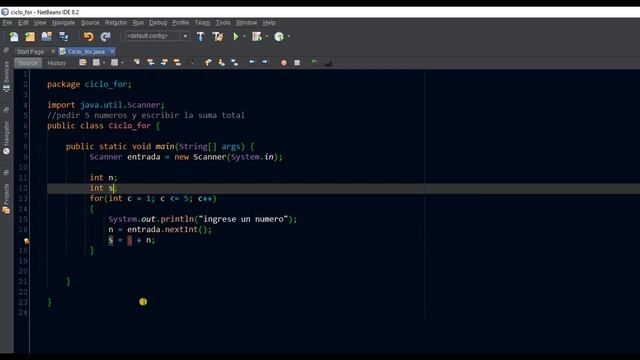Toggle Rectangular Selection icon

[x=191, y=62]
